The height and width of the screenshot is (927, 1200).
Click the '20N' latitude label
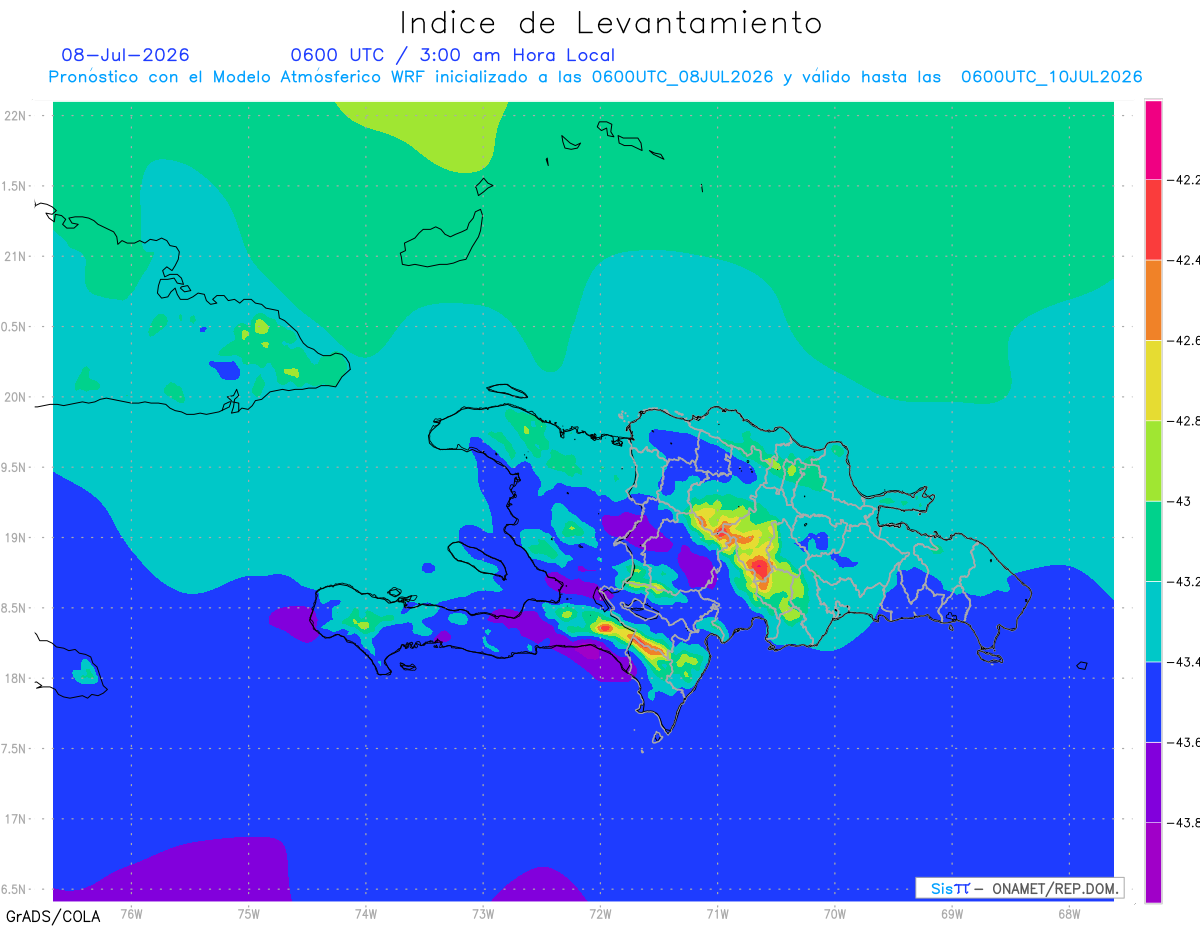tap(17, 397)
